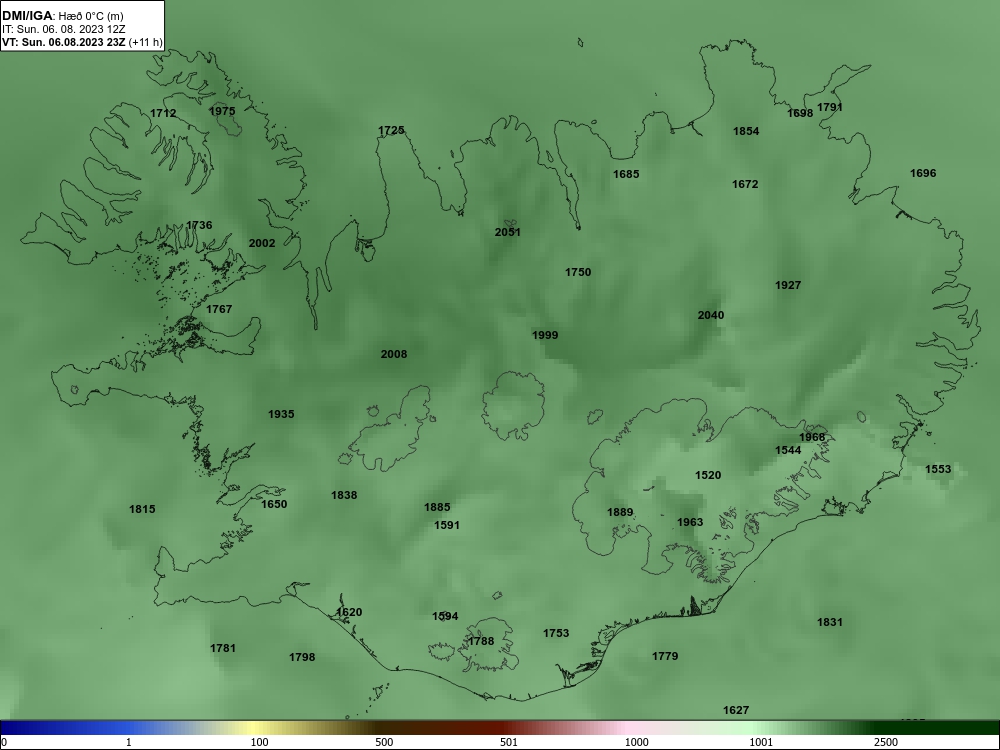
Task: Select the '1000' colour scale label
Action: click(x=637, y=742)
